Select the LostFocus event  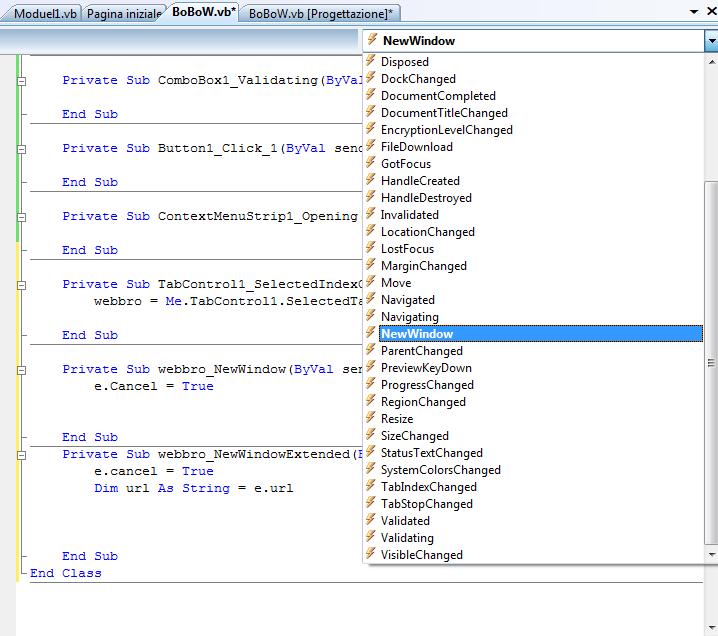[x=407, y=249]
